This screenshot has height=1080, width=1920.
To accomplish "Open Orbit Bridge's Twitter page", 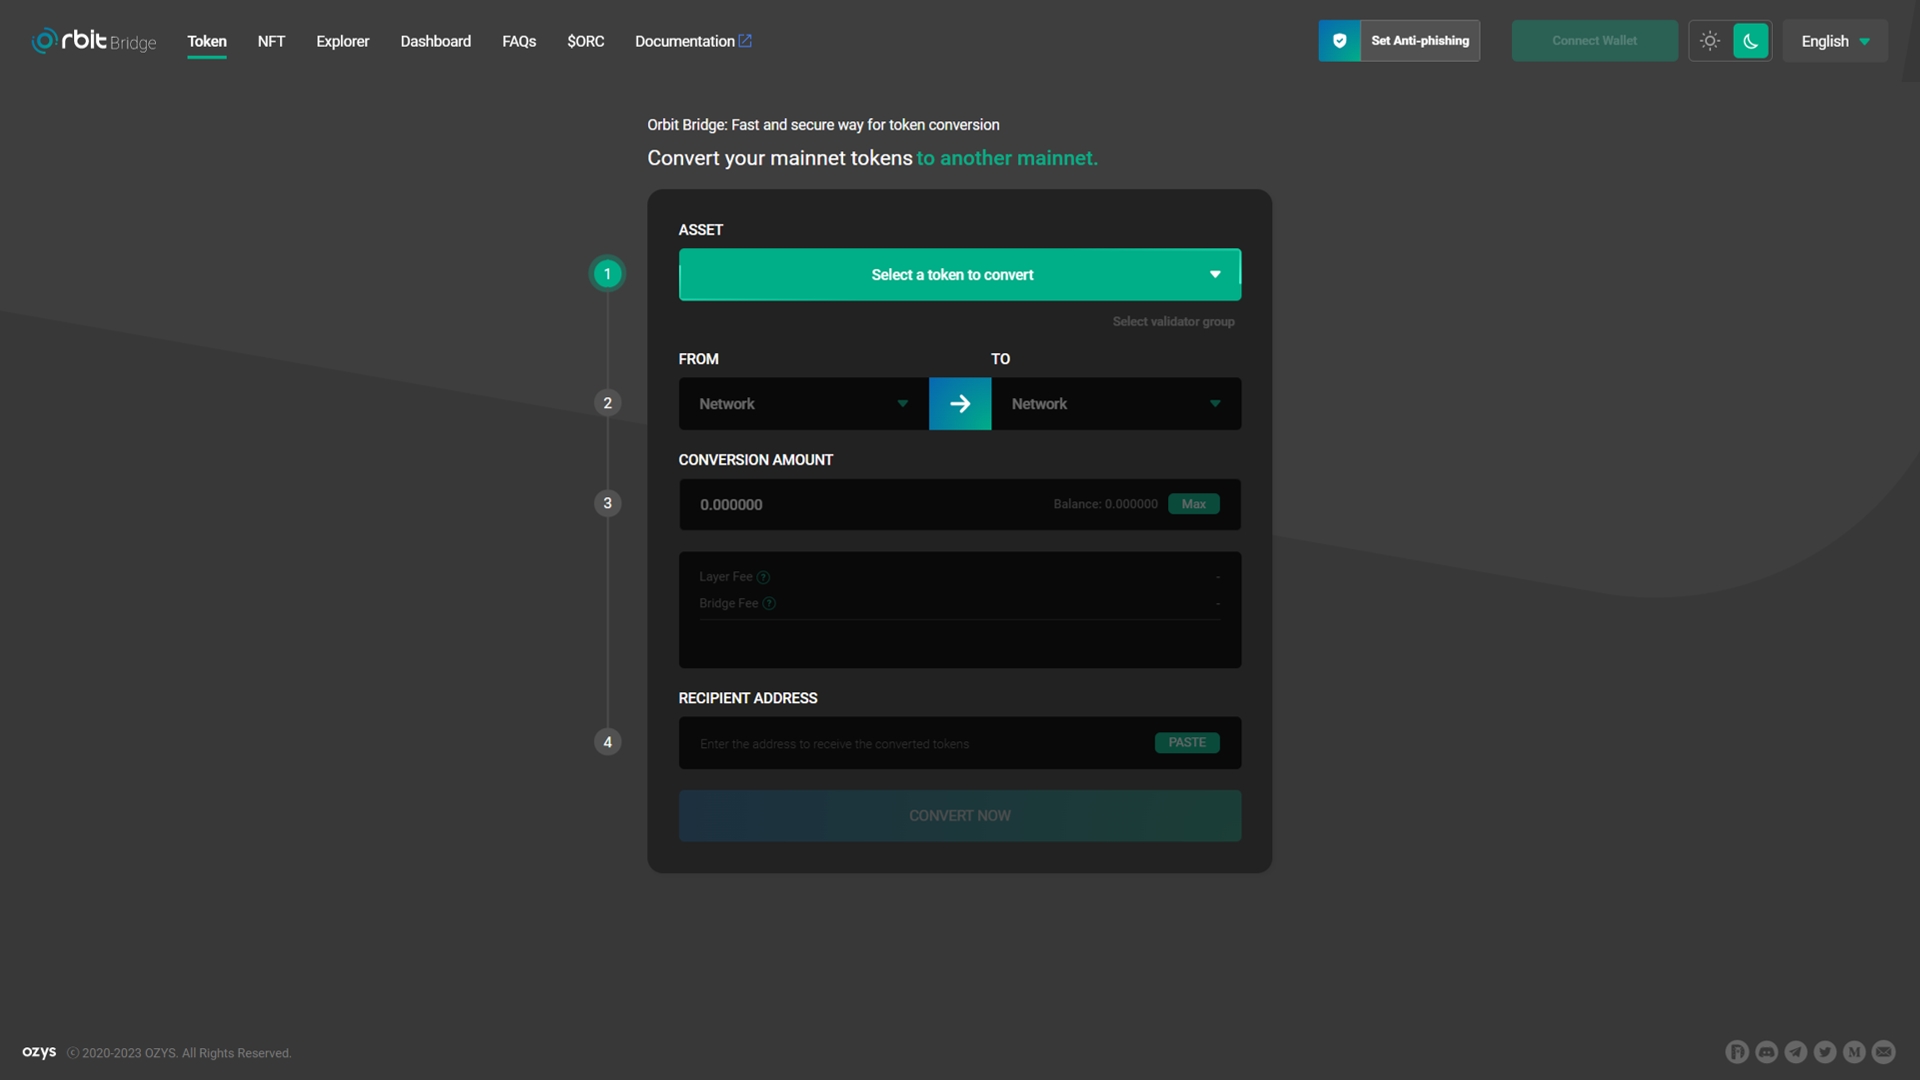I will tap(1826, 1052).
